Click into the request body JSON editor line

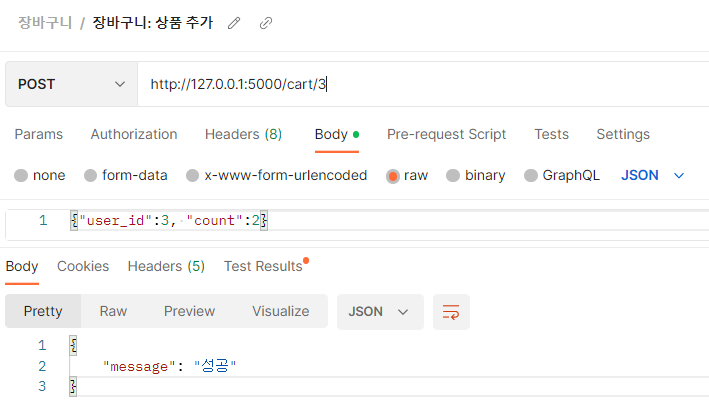click(x=389, y=221)
